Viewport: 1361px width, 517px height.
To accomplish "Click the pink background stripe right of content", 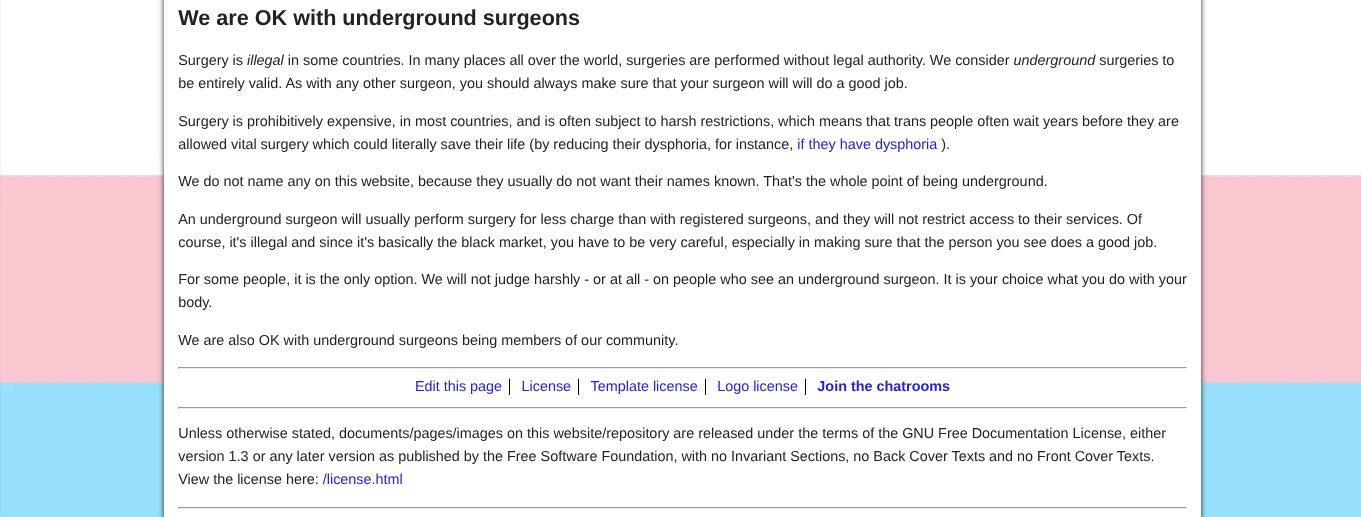I will point(1280,278).
